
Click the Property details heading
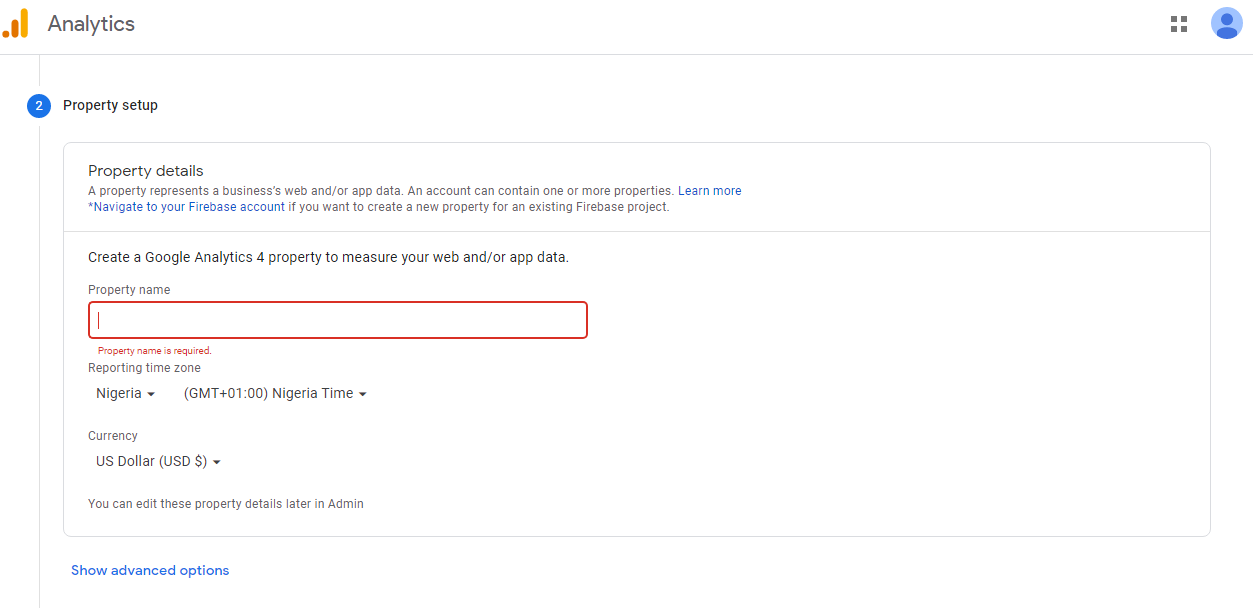pos(146,171)
